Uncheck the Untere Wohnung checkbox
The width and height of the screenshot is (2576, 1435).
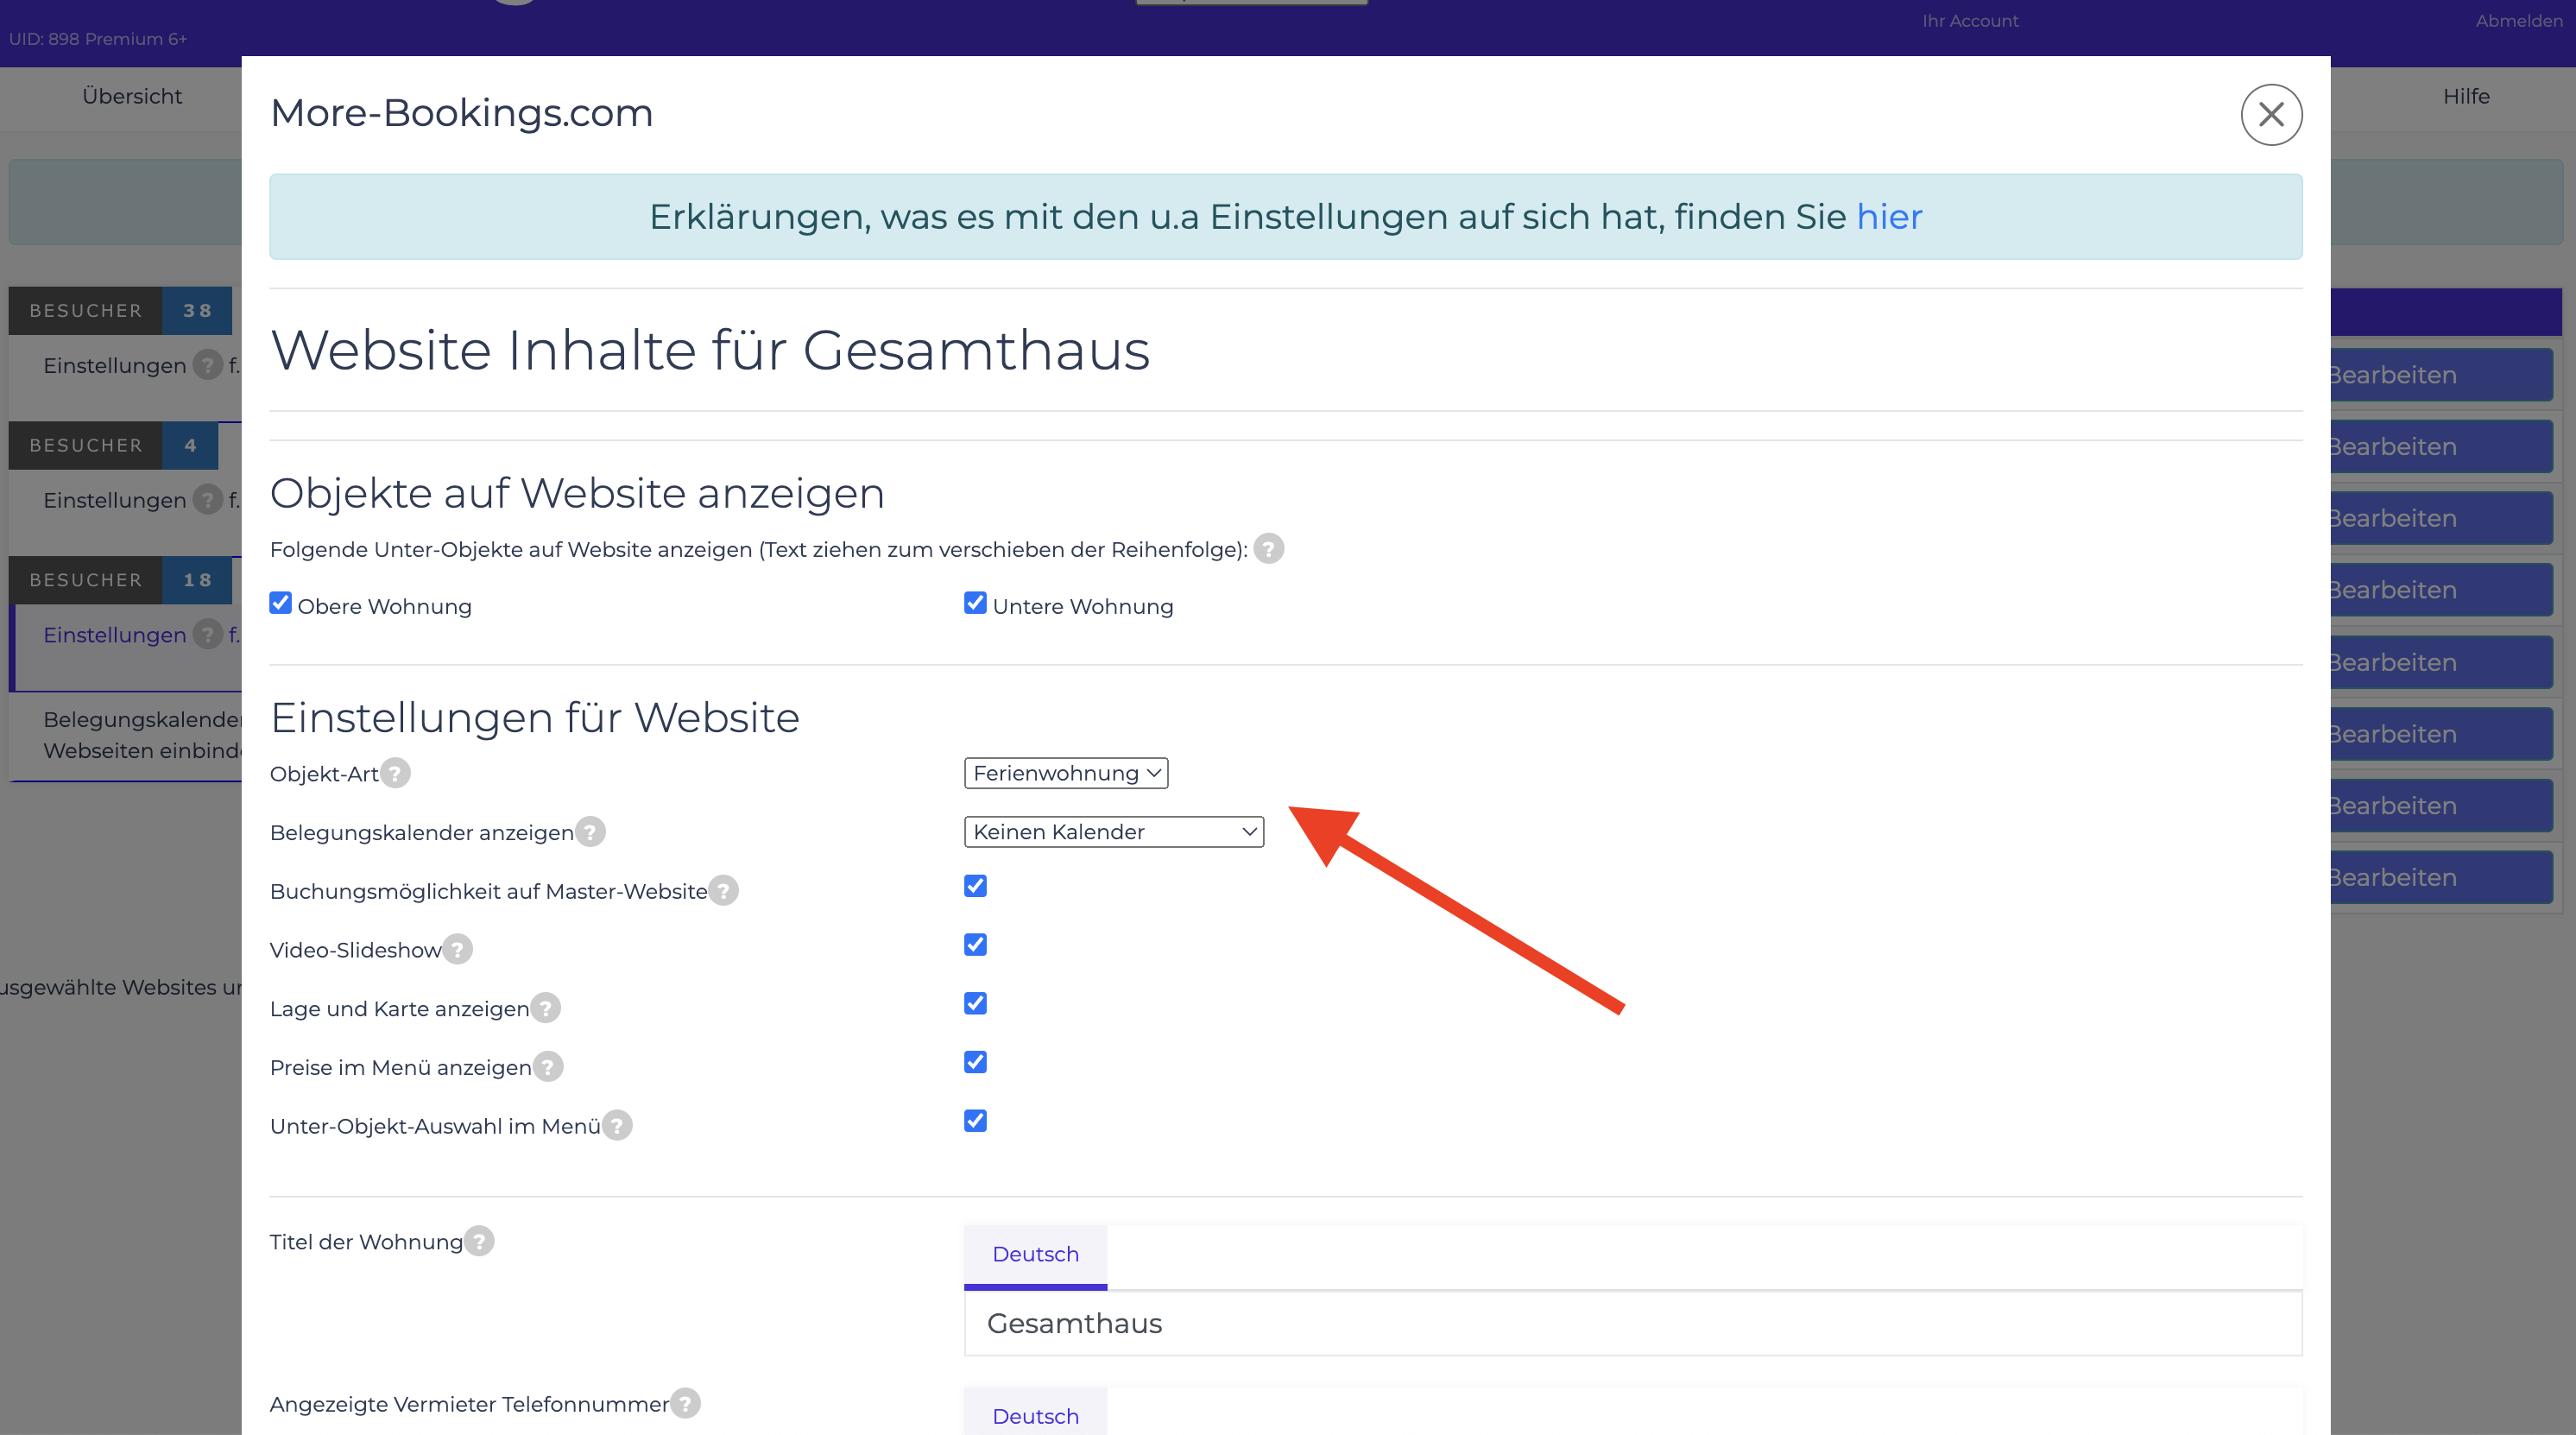point(975,603)
